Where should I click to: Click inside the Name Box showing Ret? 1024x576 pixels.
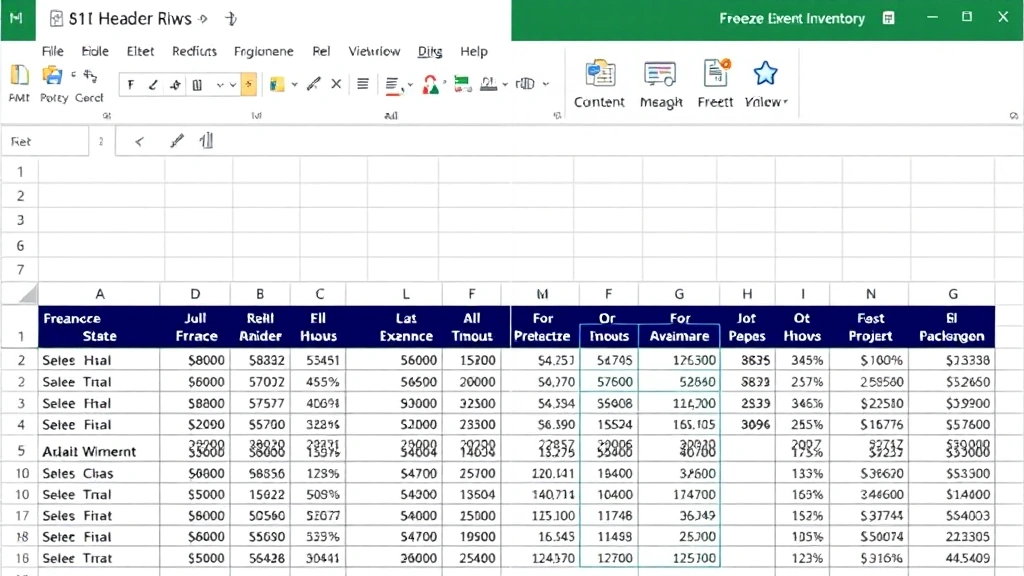coord(45,141)
